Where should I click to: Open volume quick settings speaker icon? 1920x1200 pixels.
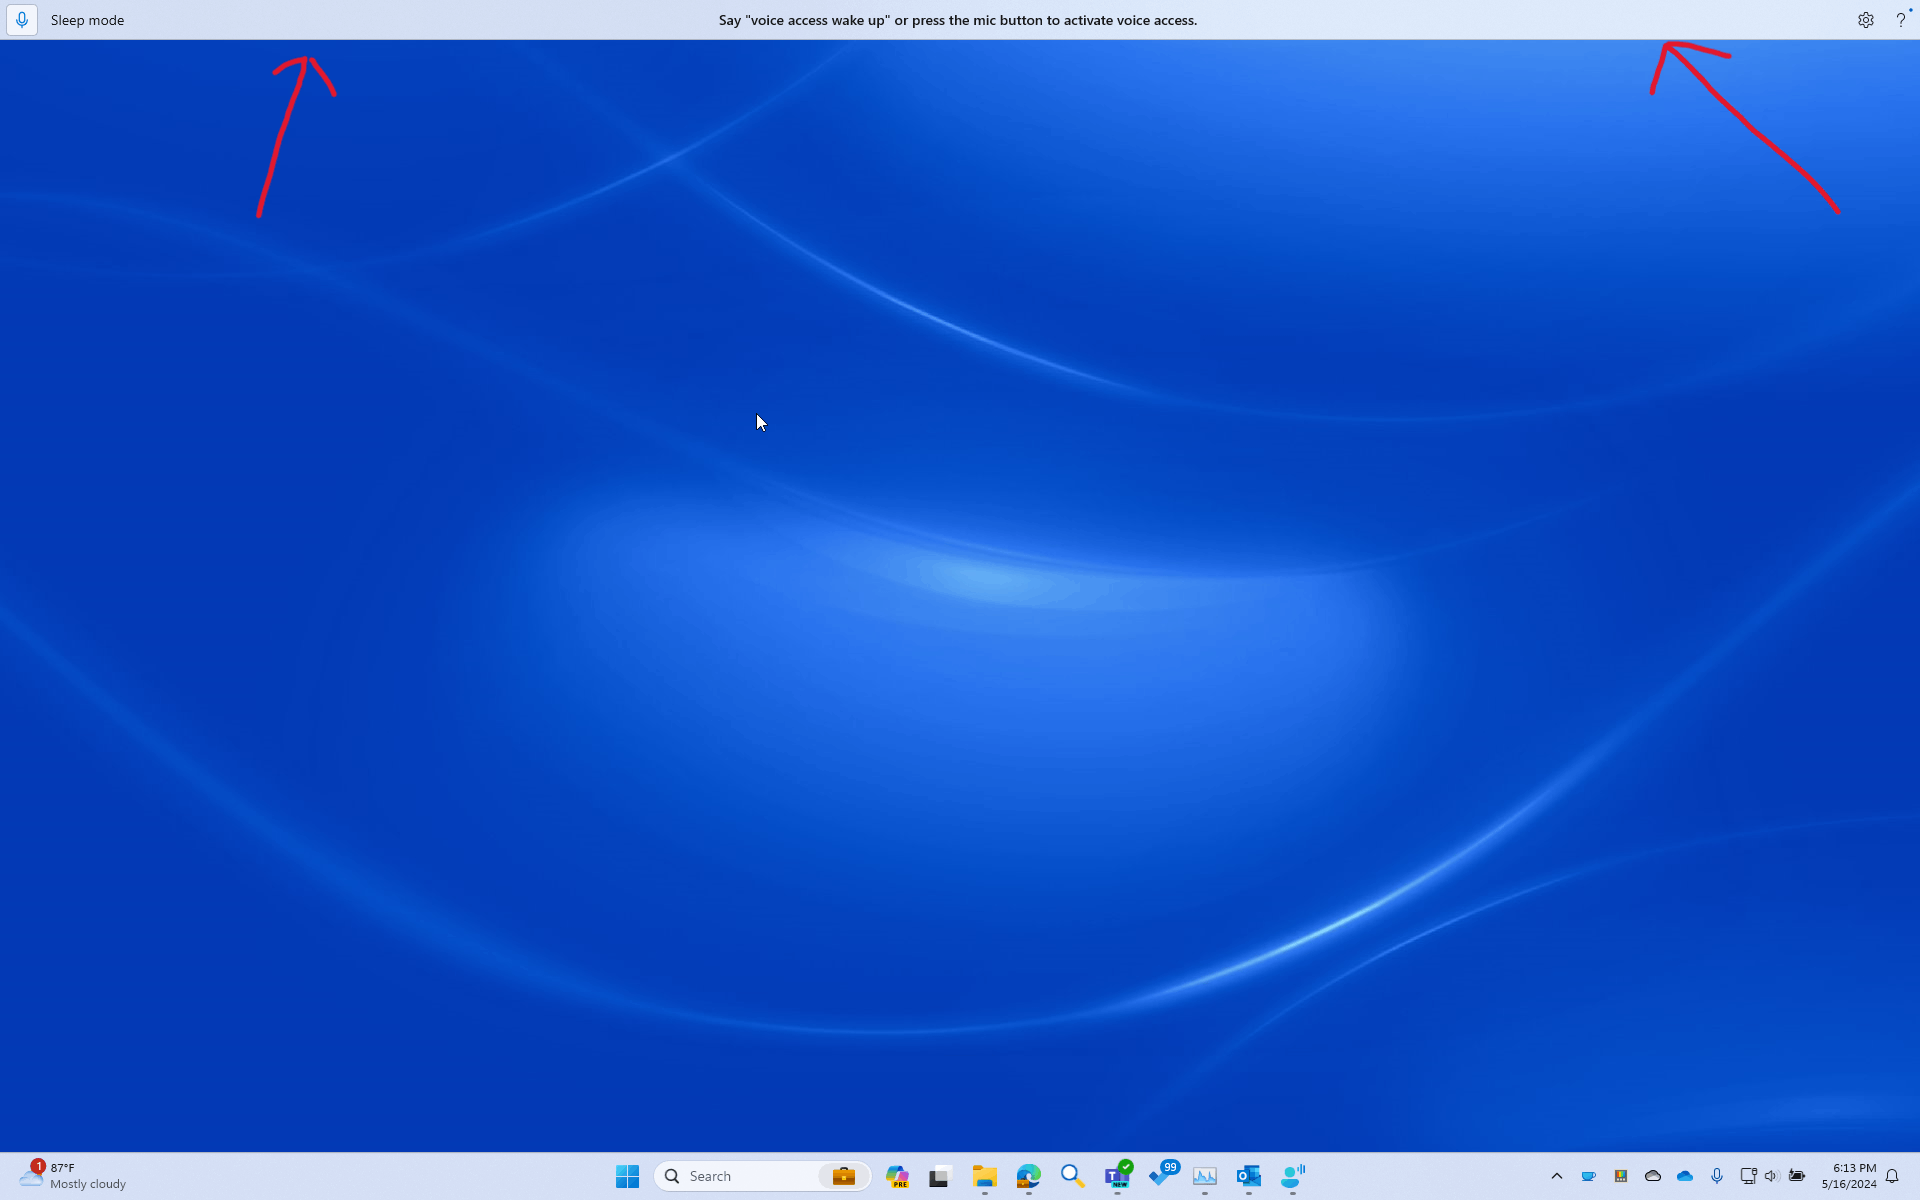point(1771,1176)
